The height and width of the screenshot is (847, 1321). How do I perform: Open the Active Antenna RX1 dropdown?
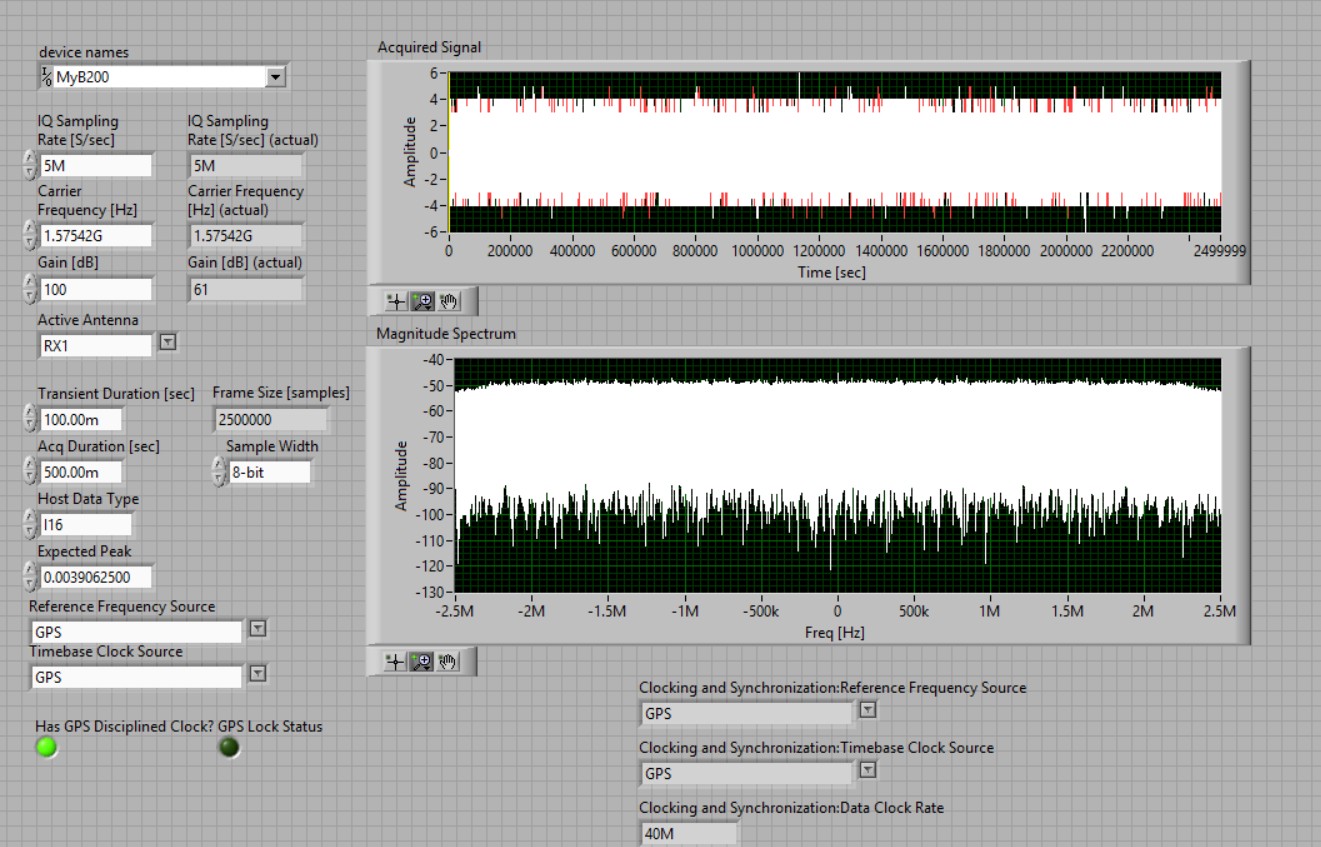pos(168,343)
